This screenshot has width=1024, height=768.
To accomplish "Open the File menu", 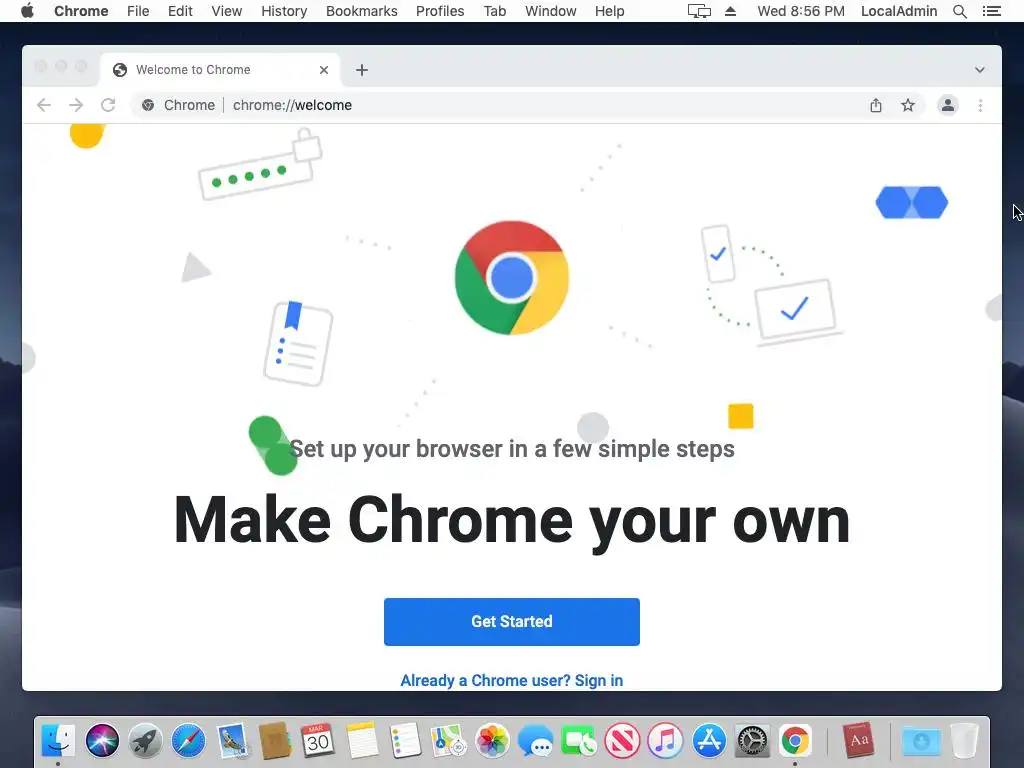I will point(138,11).
